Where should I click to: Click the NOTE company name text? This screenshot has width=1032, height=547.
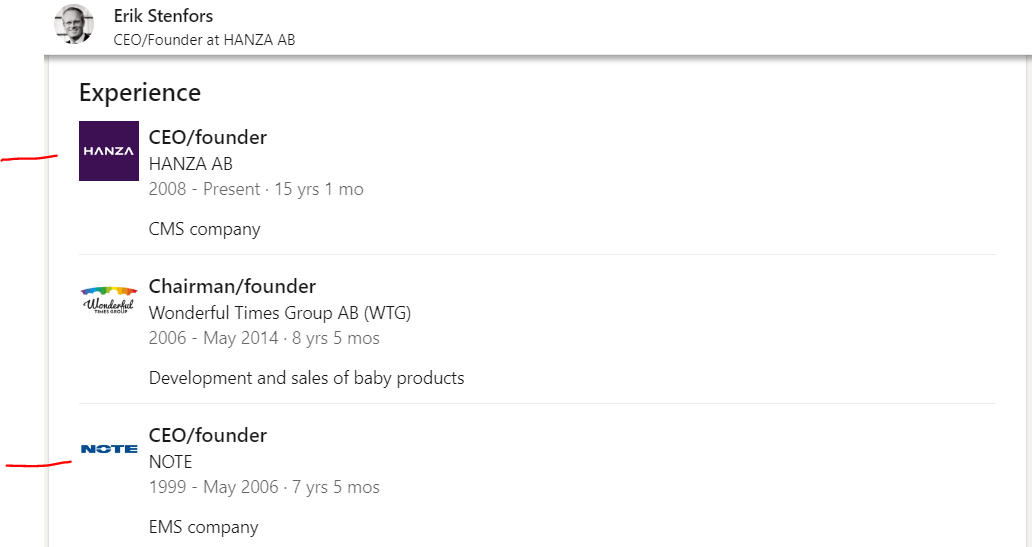170,462
